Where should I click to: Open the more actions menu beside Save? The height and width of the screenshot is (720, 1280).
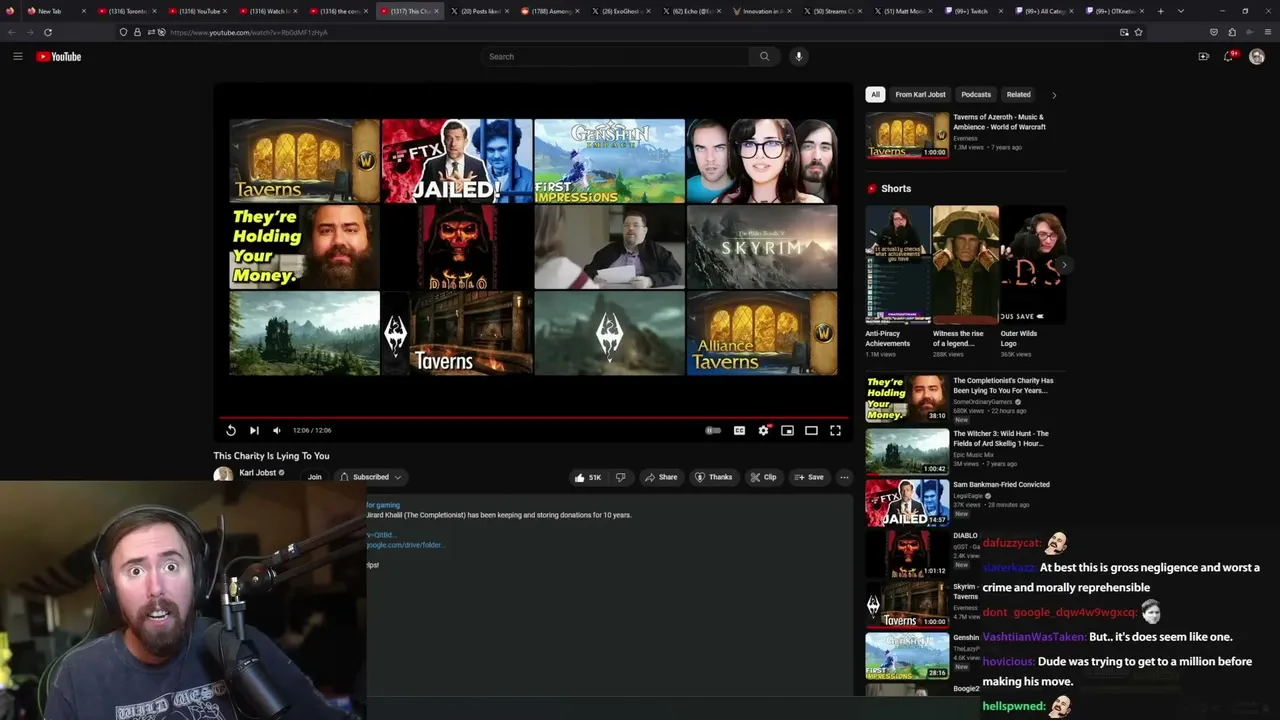click(x=844, y=477)
